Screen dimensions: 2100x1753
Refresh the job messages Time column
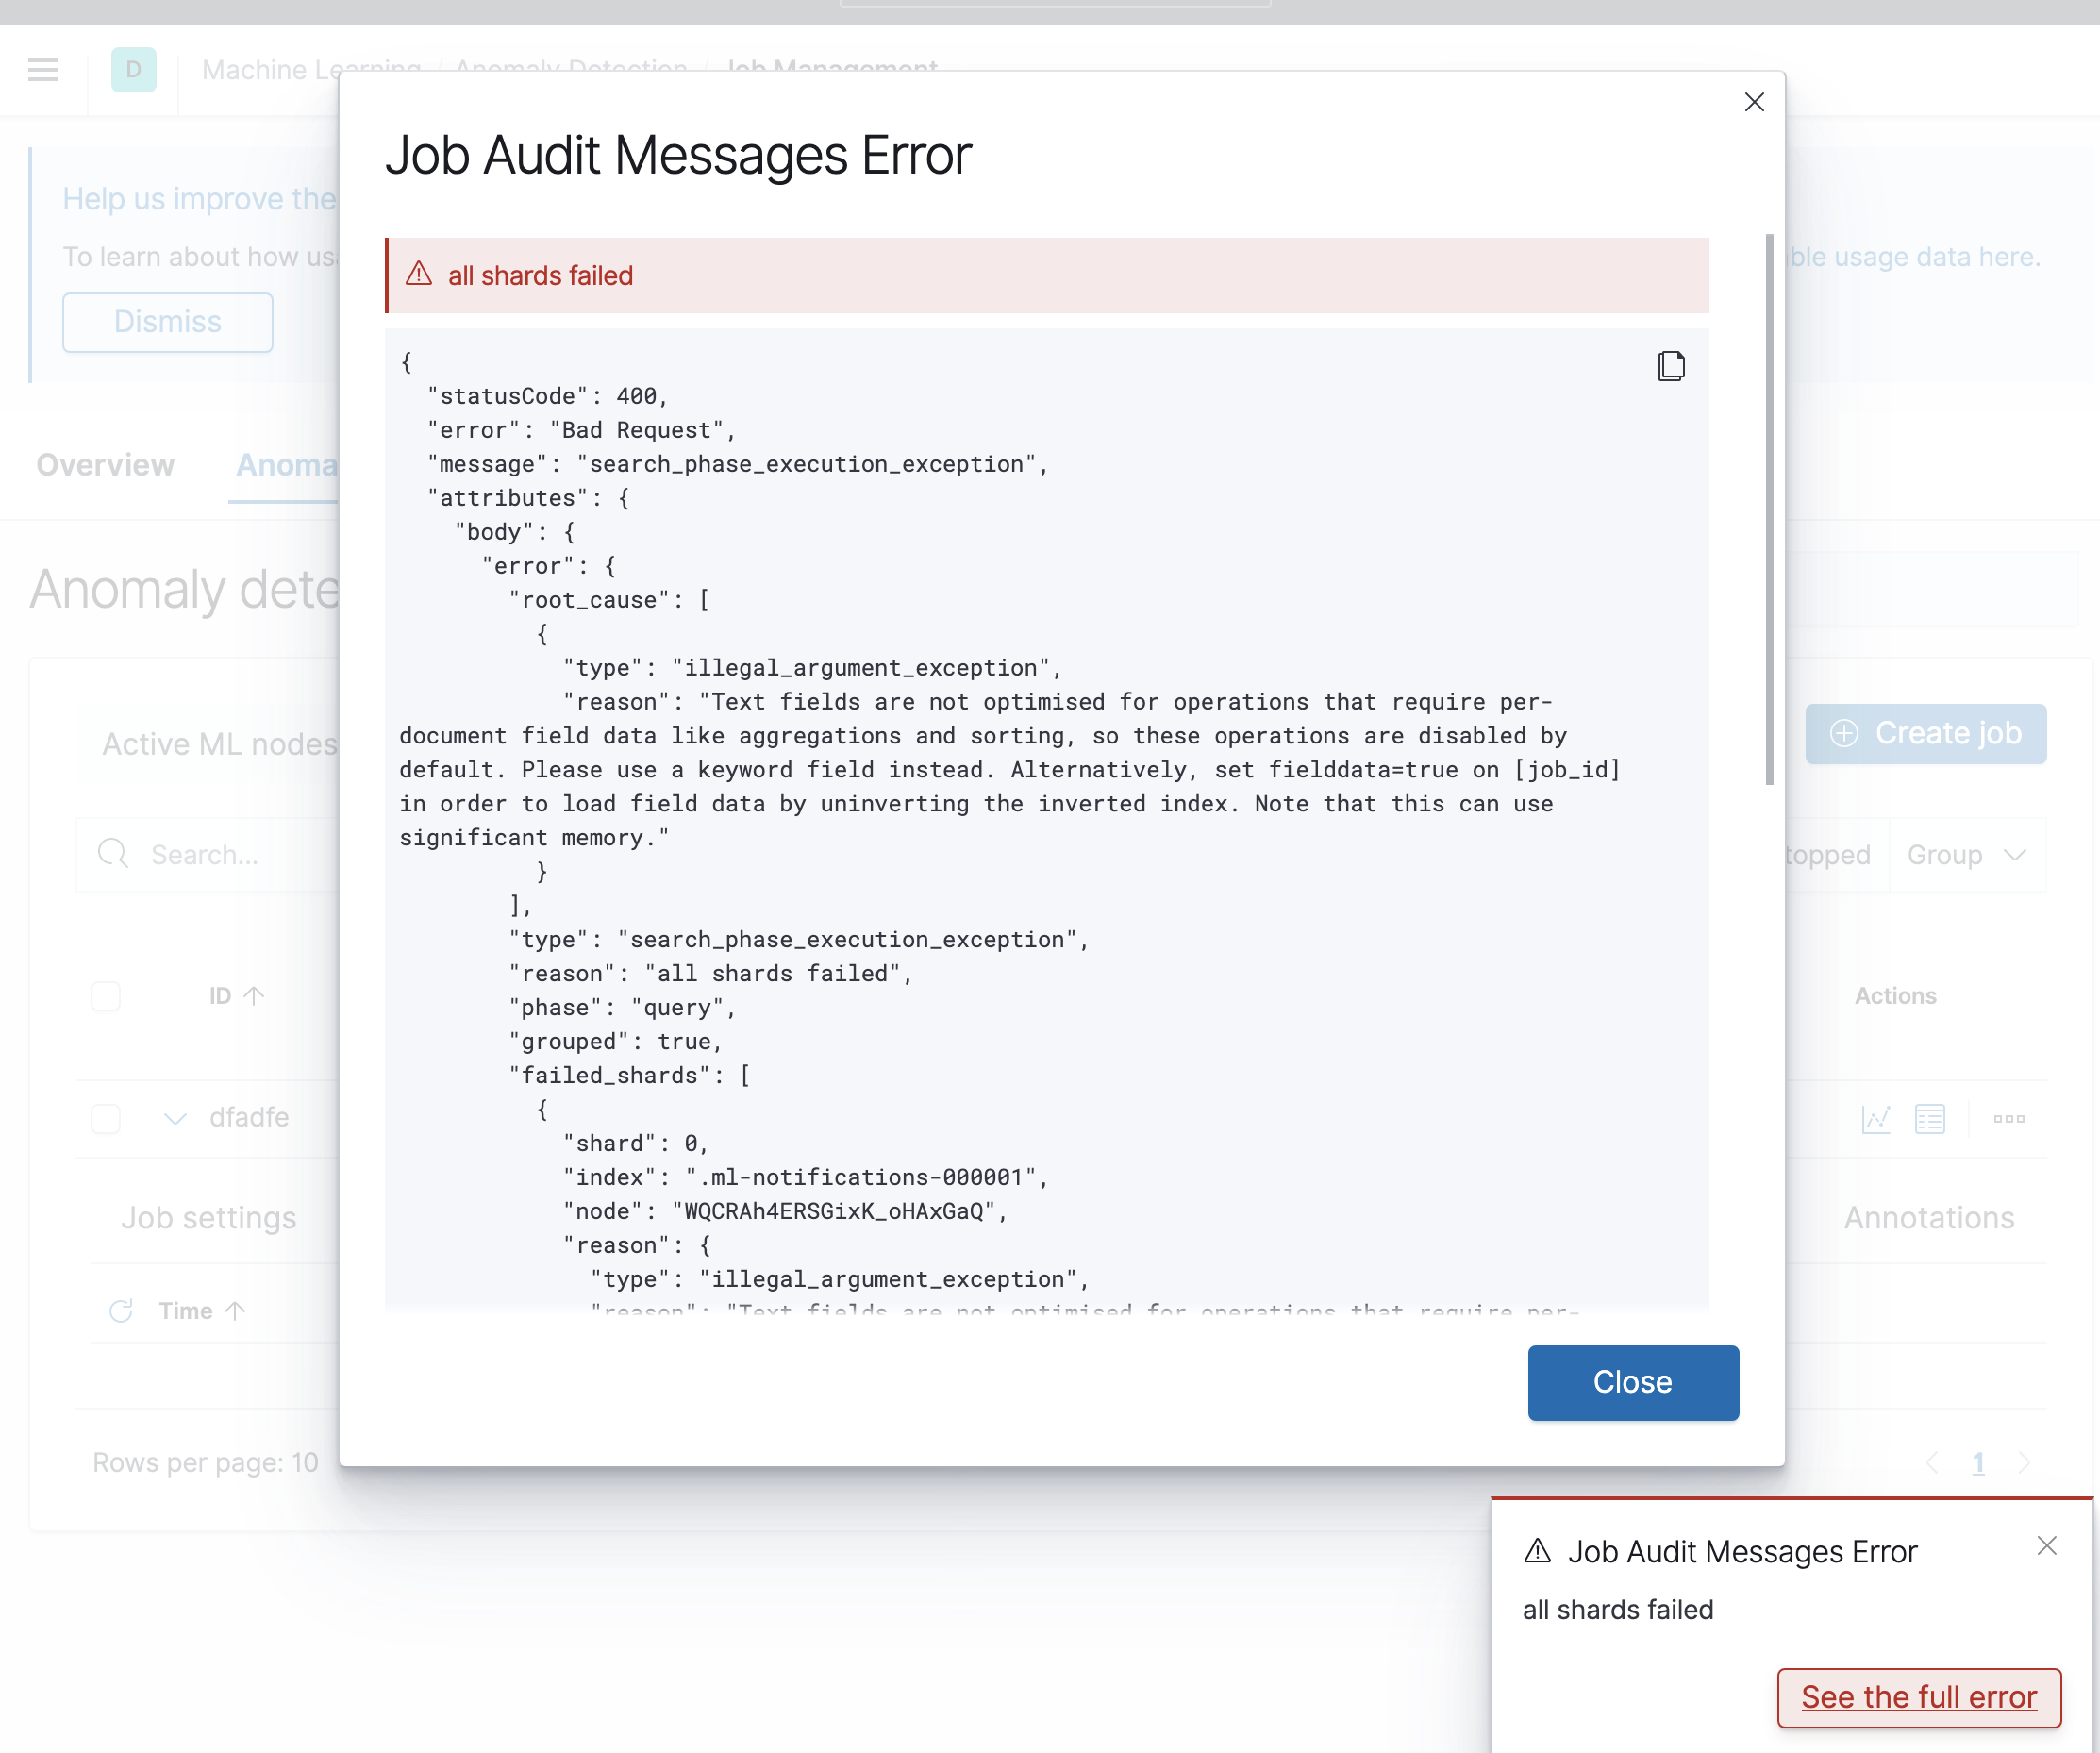121,1310
